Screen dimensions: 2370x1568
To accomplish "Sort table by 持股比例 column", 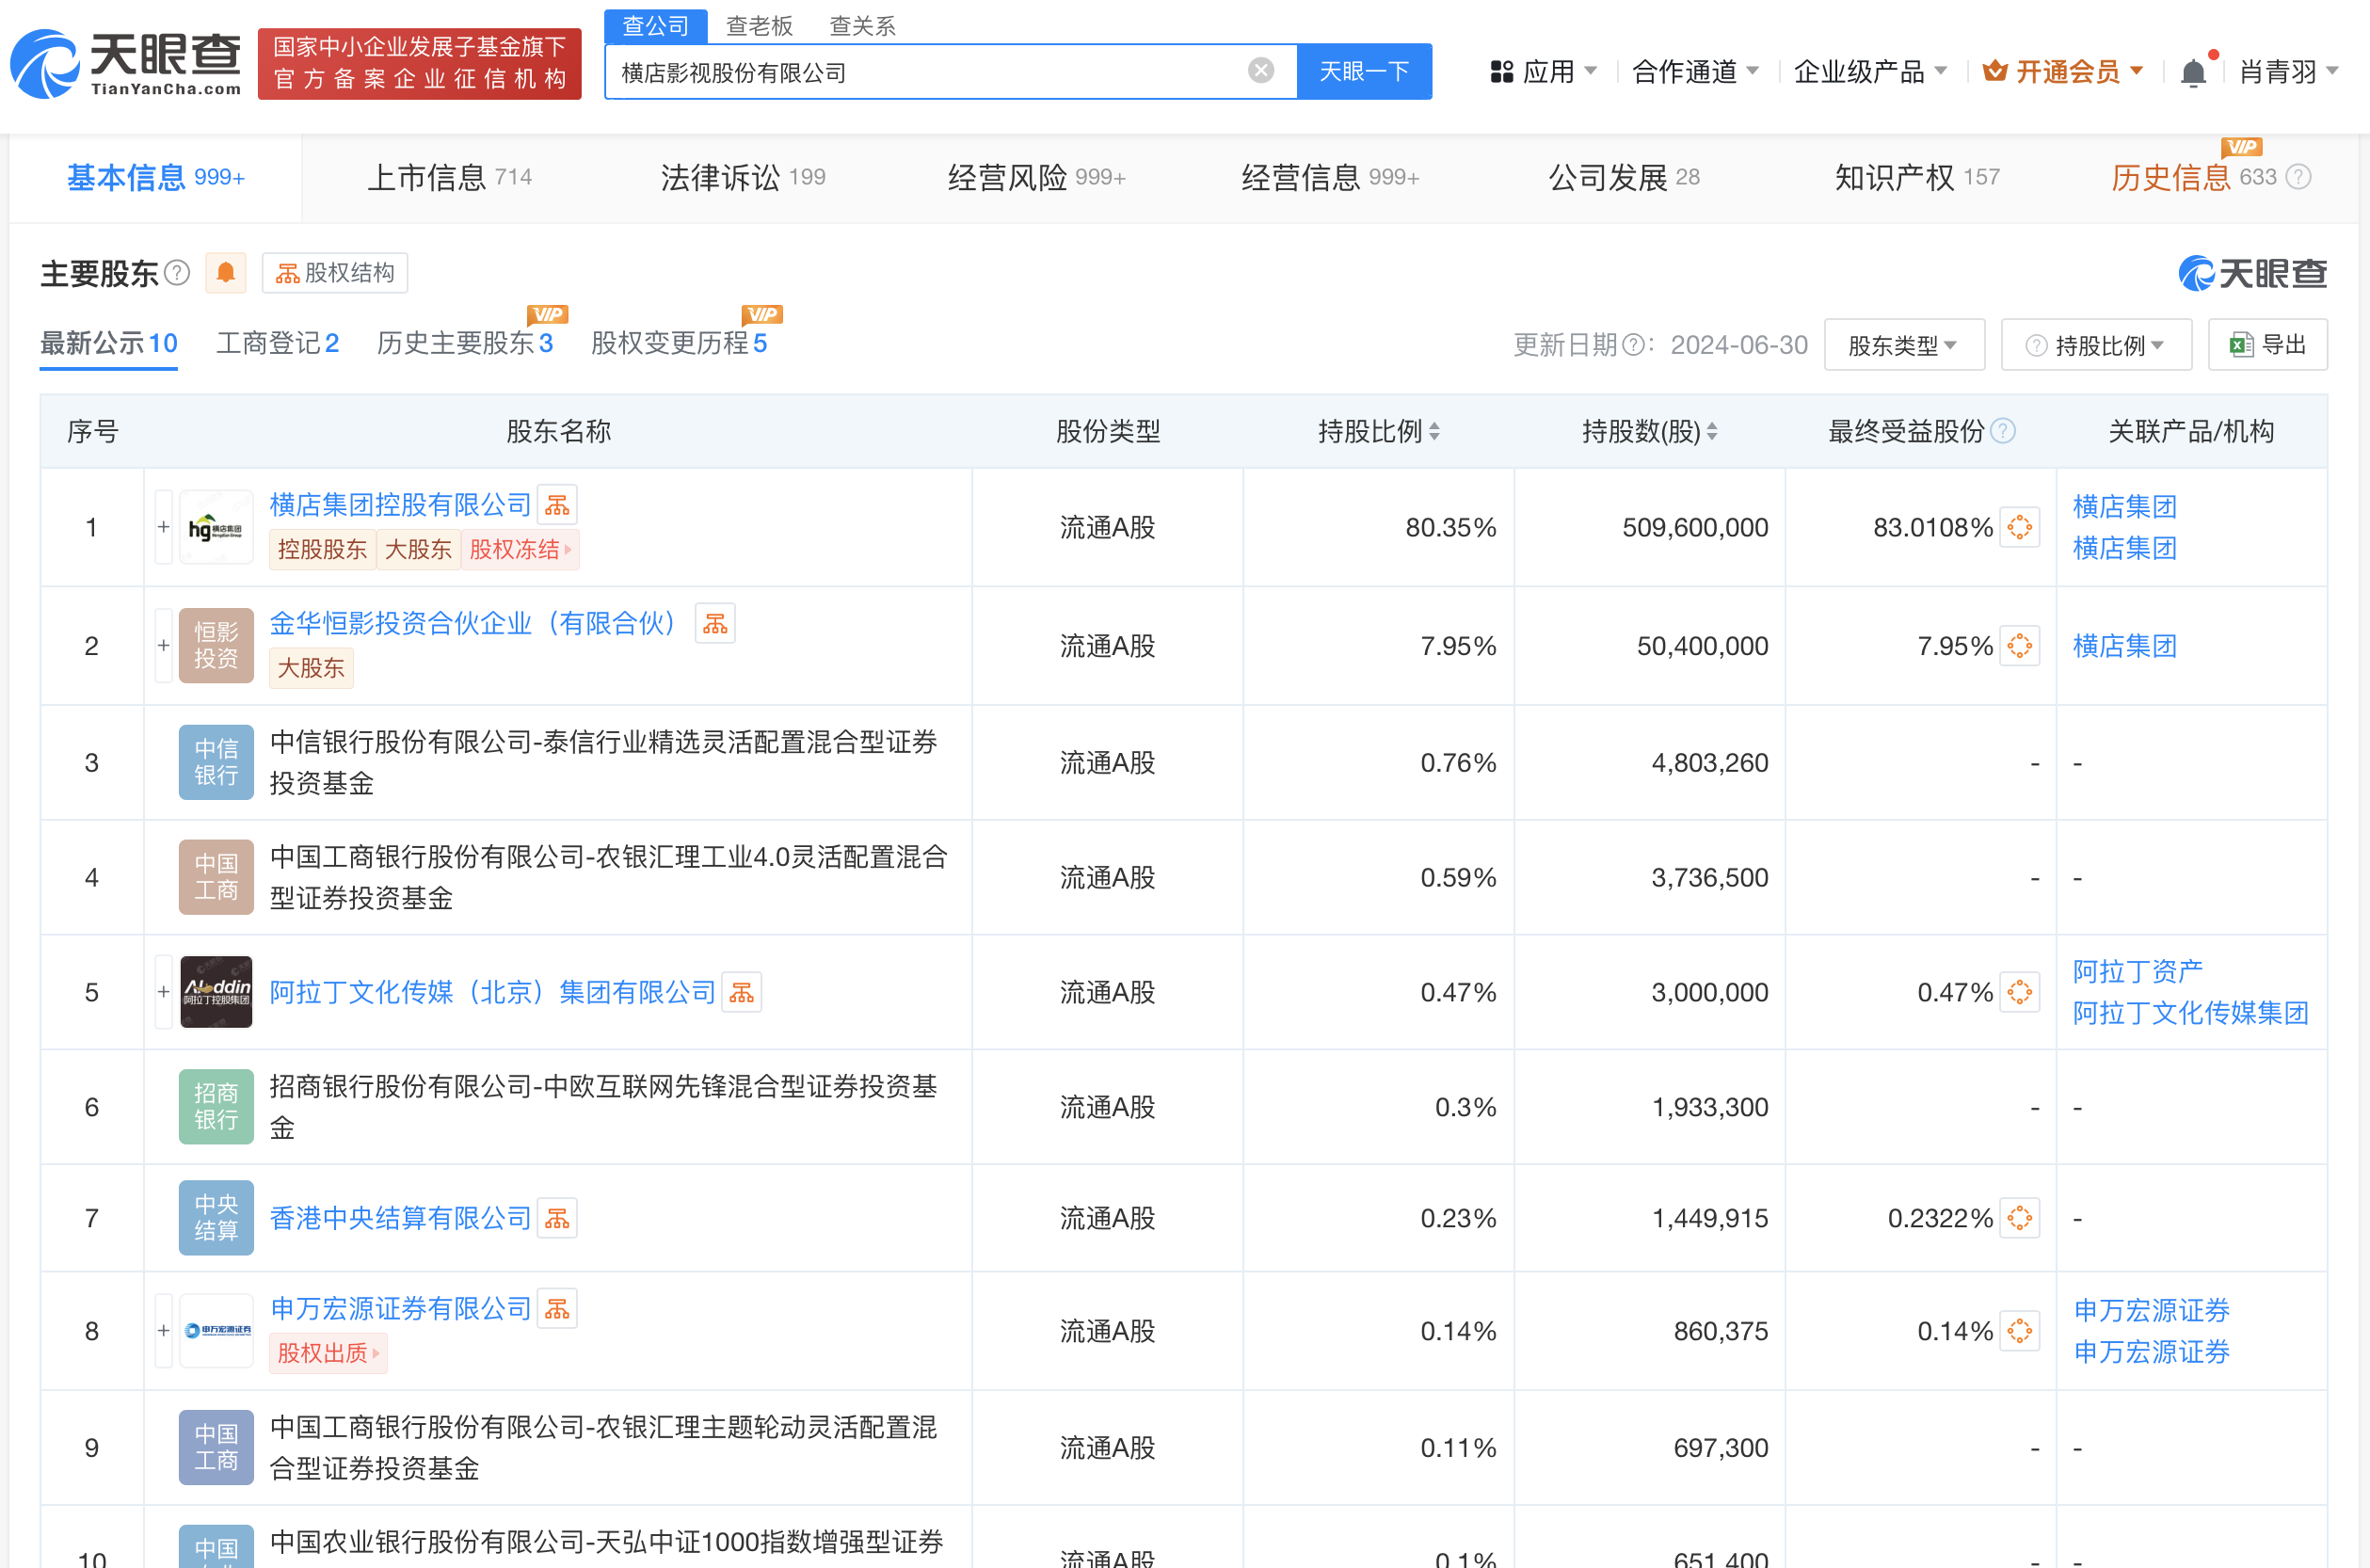I will (1435, 431).
